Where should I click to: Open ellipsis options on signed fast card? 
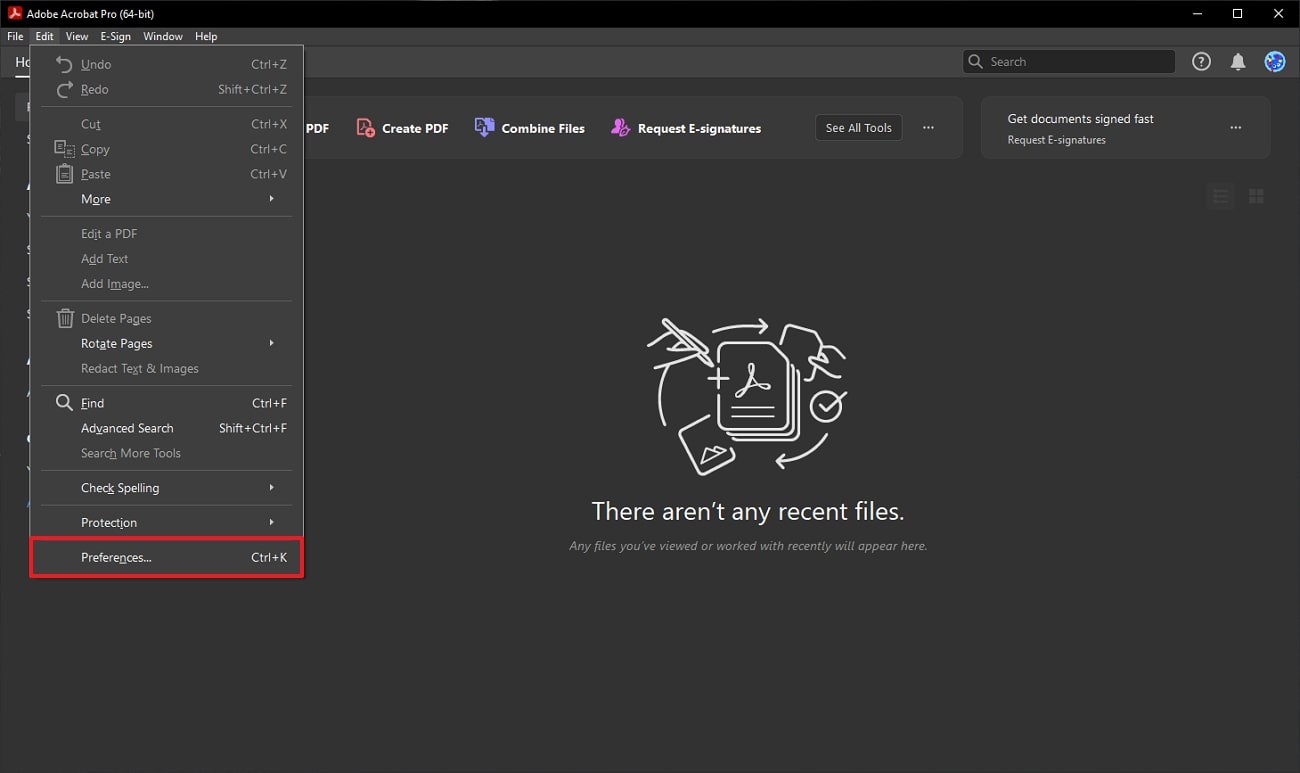(1236, 128)
